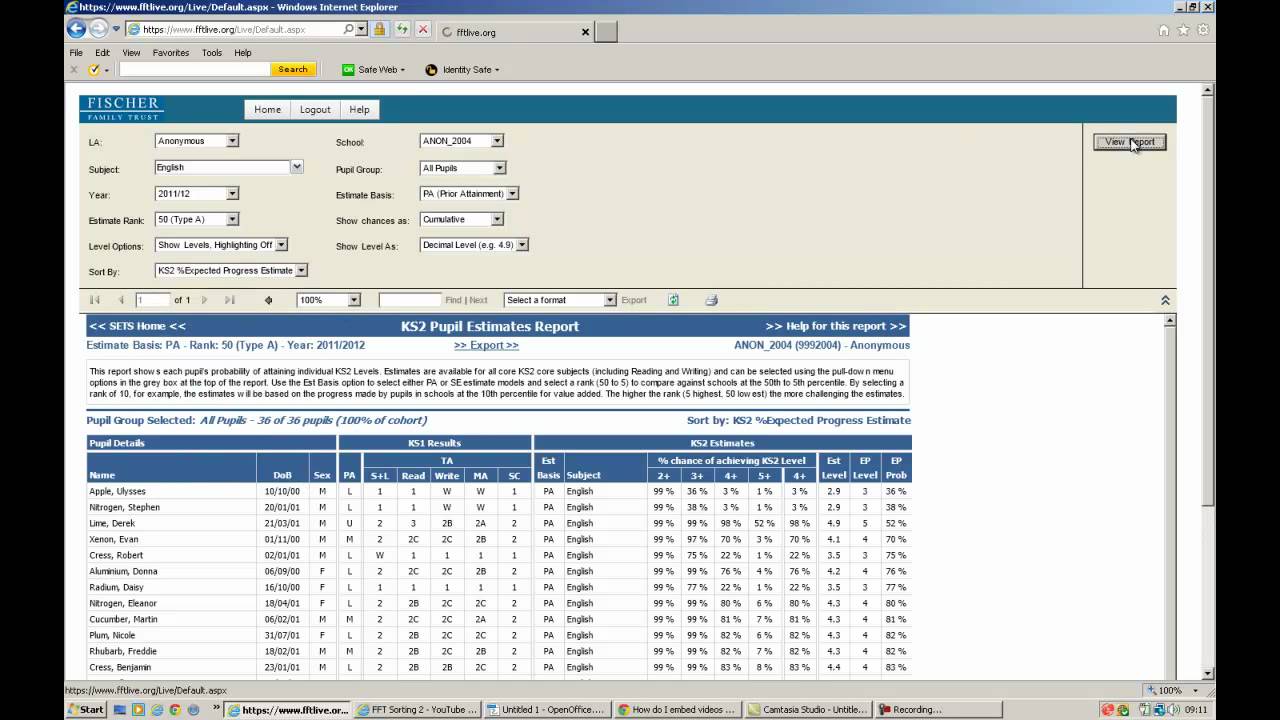1280x720 pixels.
Task: Close the fftlive.org tab with its X
Action: point(586,32)
